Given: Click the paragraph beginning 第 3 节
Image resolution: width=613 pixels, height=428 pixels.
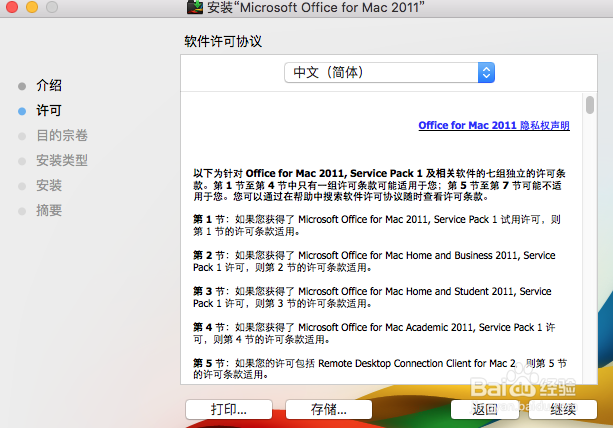Looking at the screenshot, I should click(372, 297).
